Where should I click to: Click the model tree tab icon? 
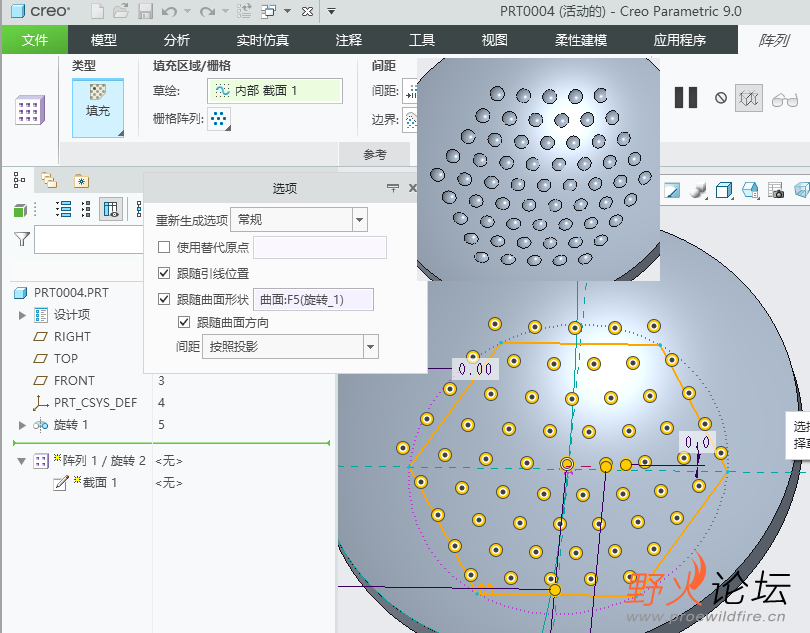click(x=19, y=180)
